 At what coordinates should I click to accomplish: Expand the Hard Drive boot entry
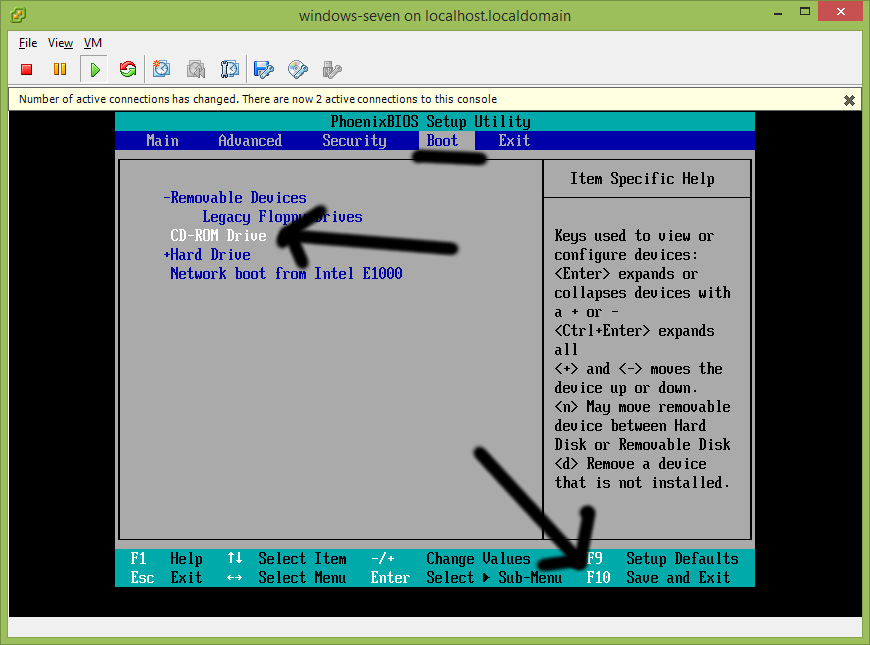pos(207,255)
